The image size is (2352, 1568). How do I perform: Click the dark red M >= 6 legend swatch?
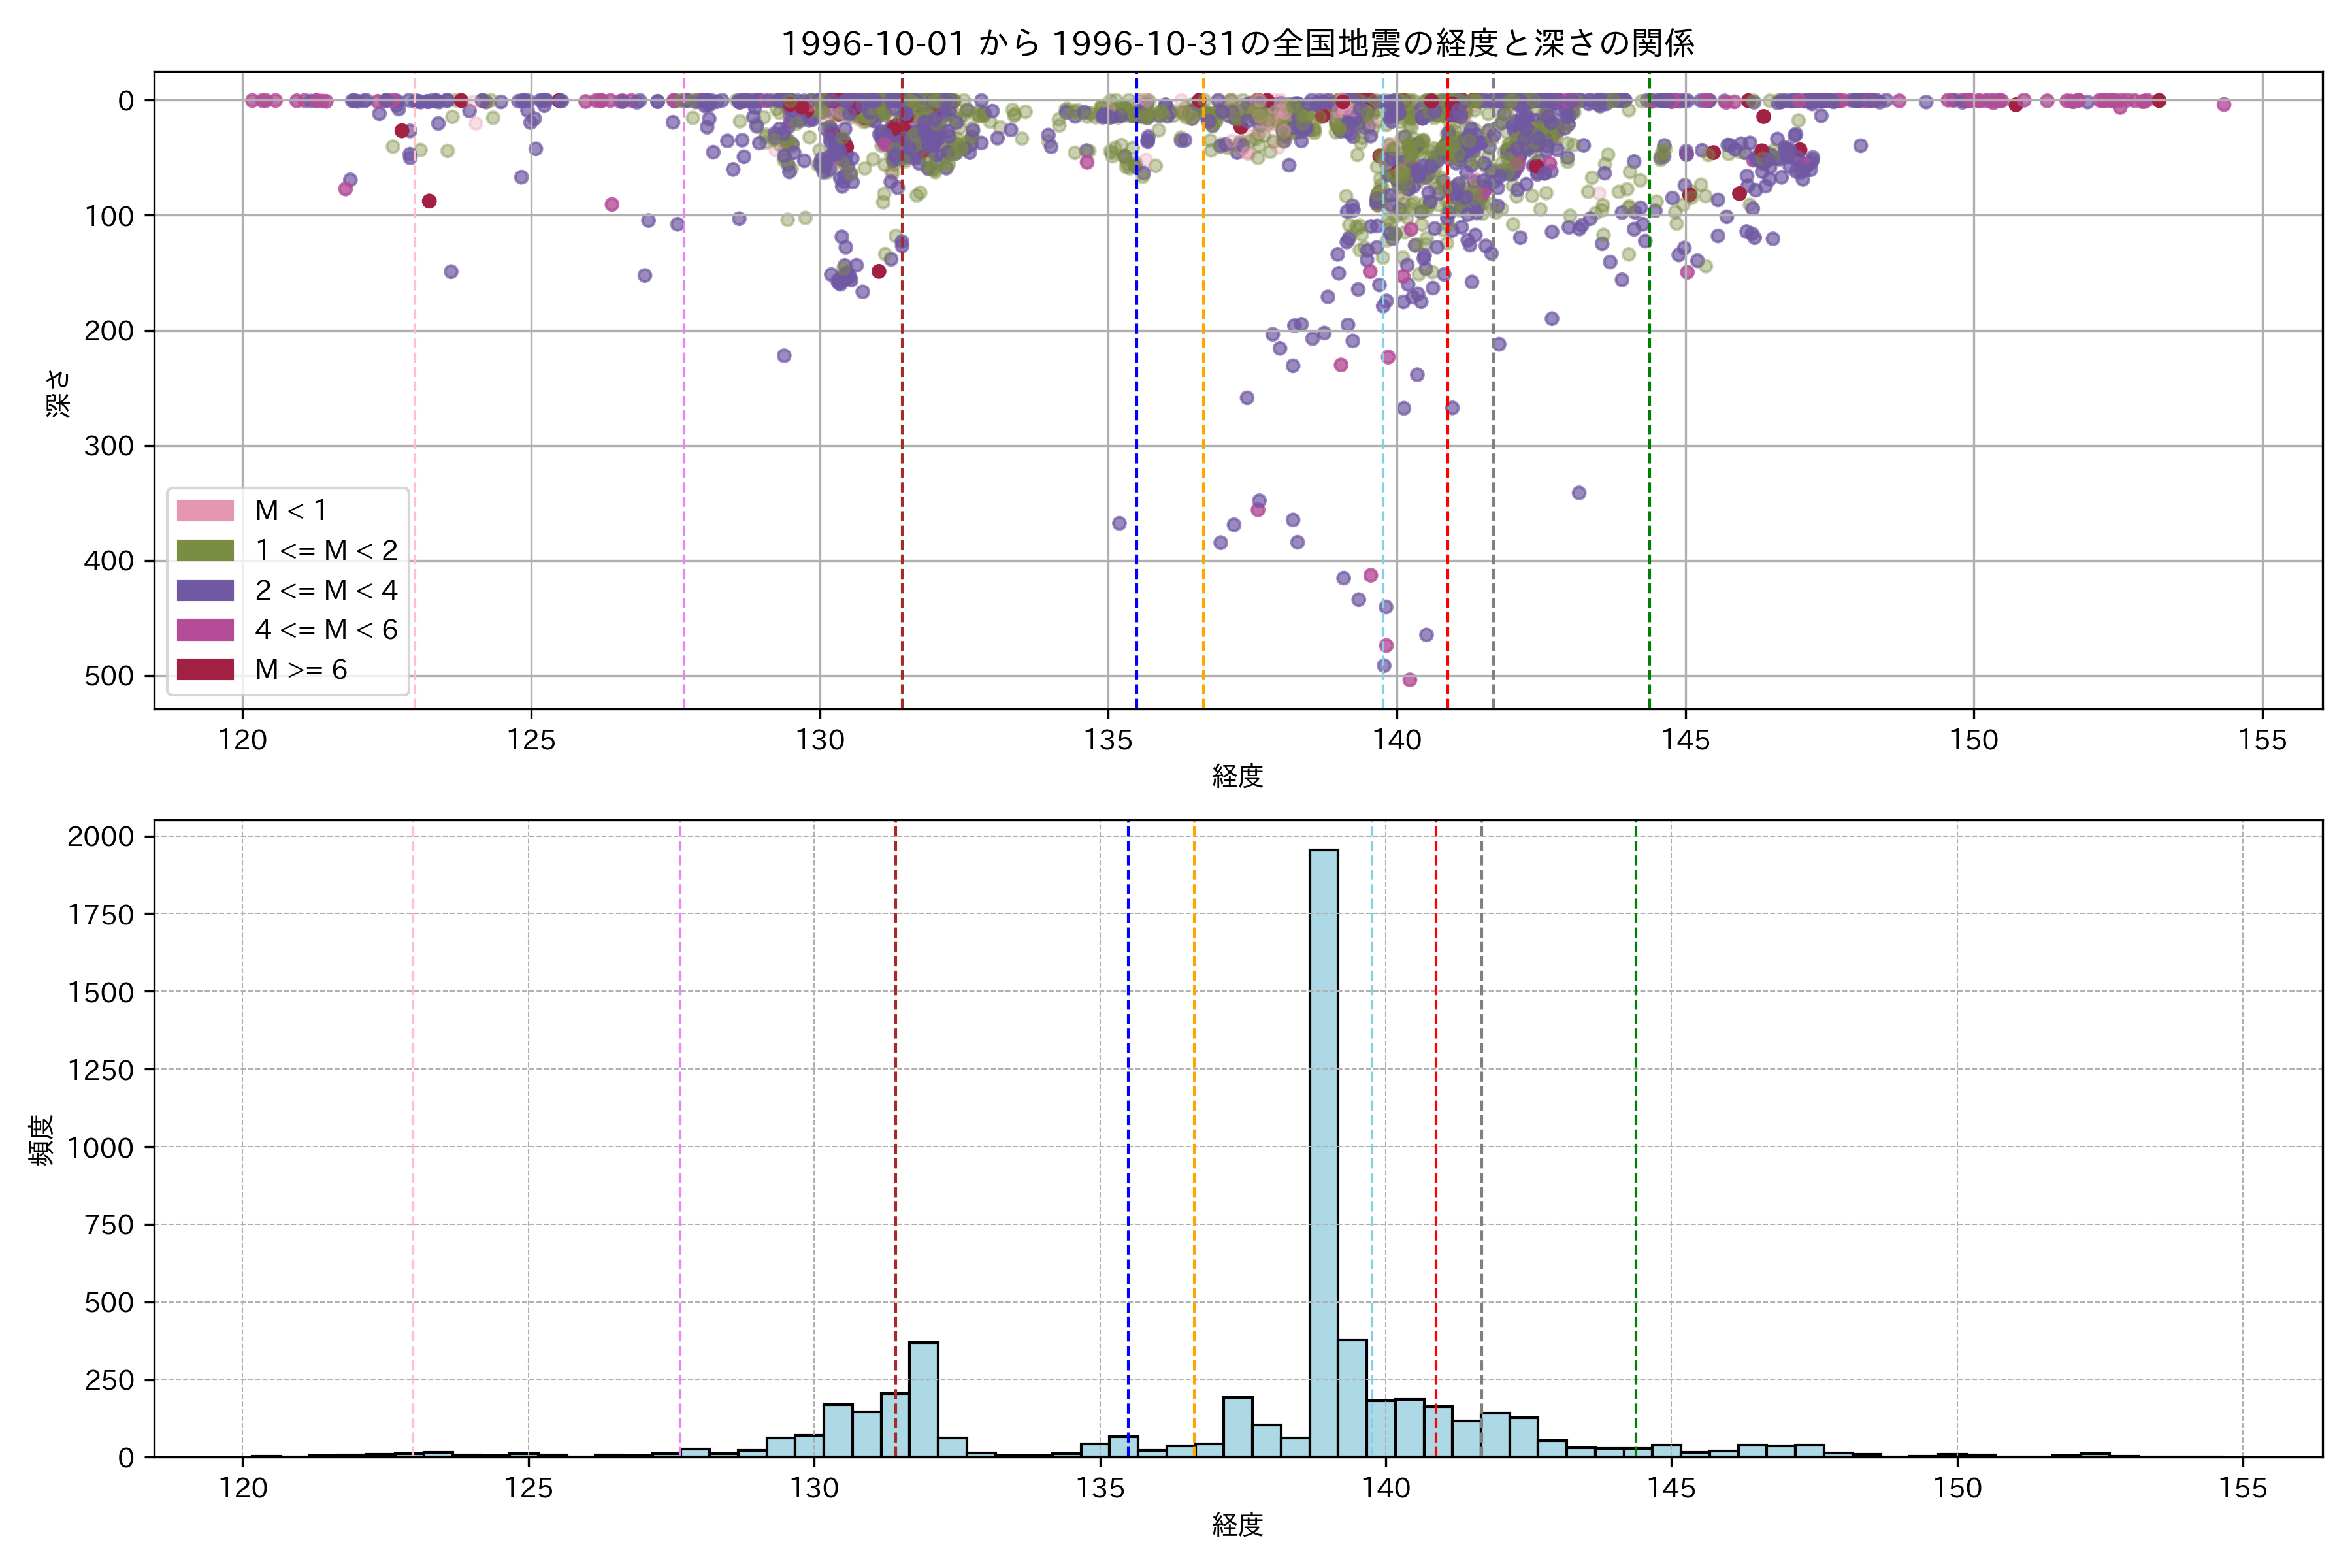click(205, 669)
